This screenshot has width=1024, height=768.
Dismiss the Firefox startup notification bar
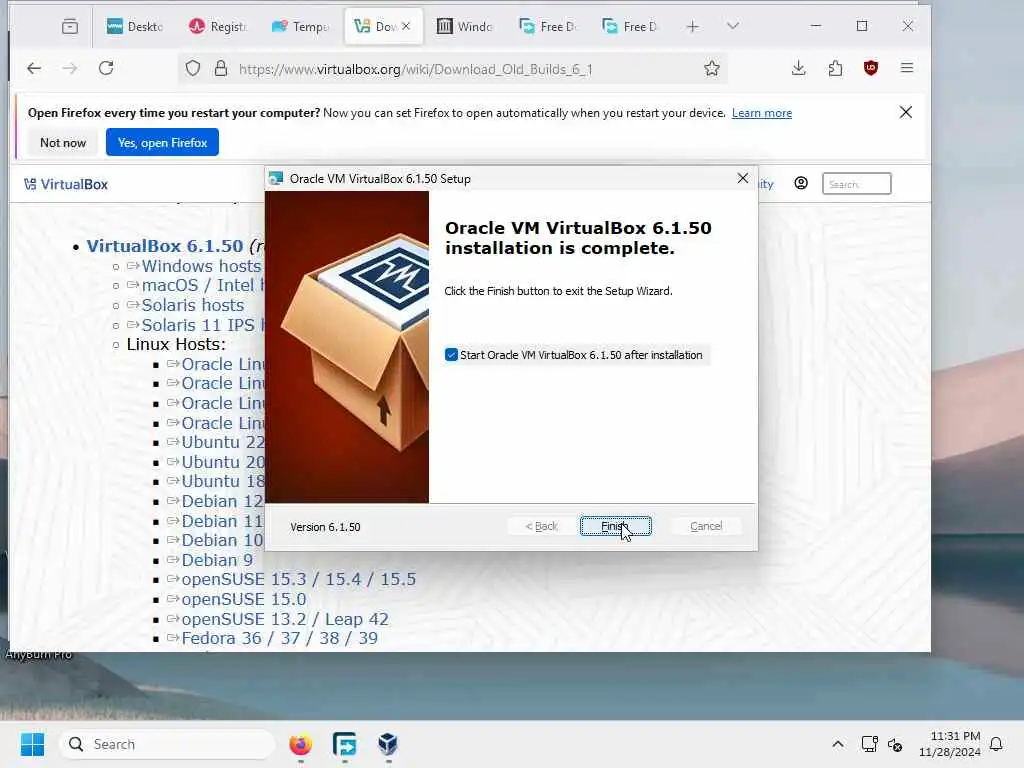tap(906, 112)
